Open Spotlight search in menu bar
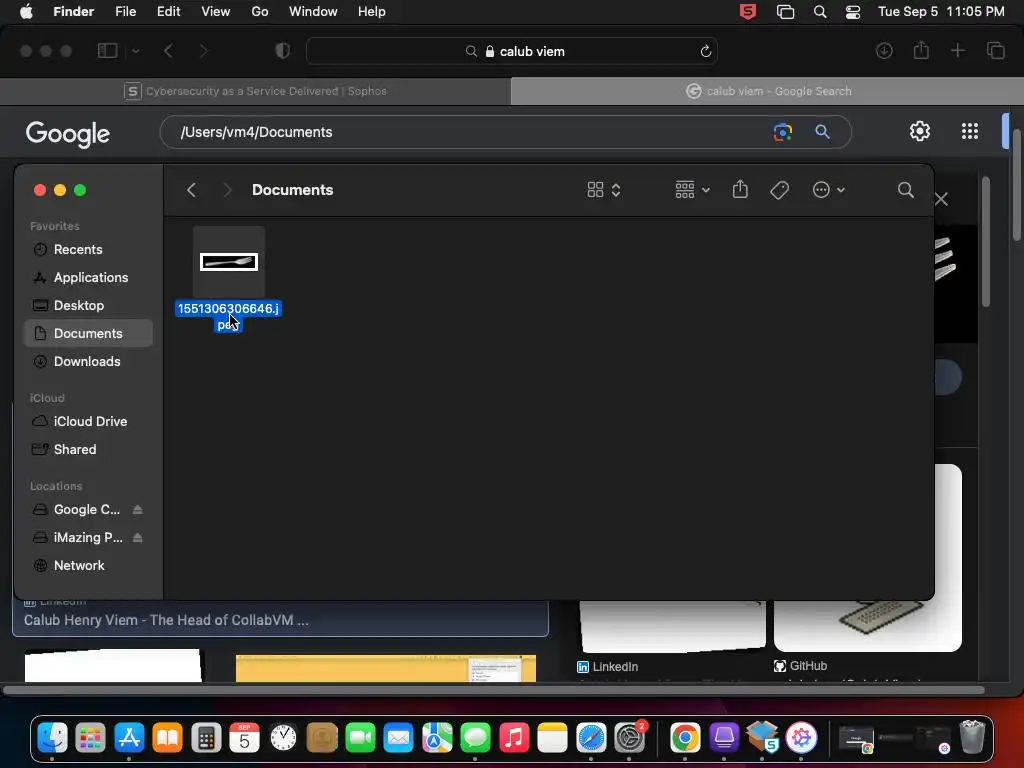This screenshot has width=1024, height=768. tap(820, 12)
